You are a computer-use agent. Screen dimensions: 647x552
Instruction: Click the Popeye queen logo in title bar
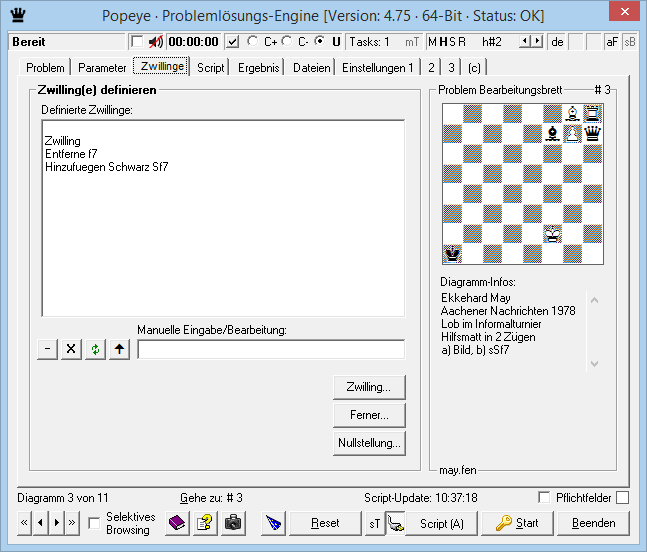coord(18,15)
